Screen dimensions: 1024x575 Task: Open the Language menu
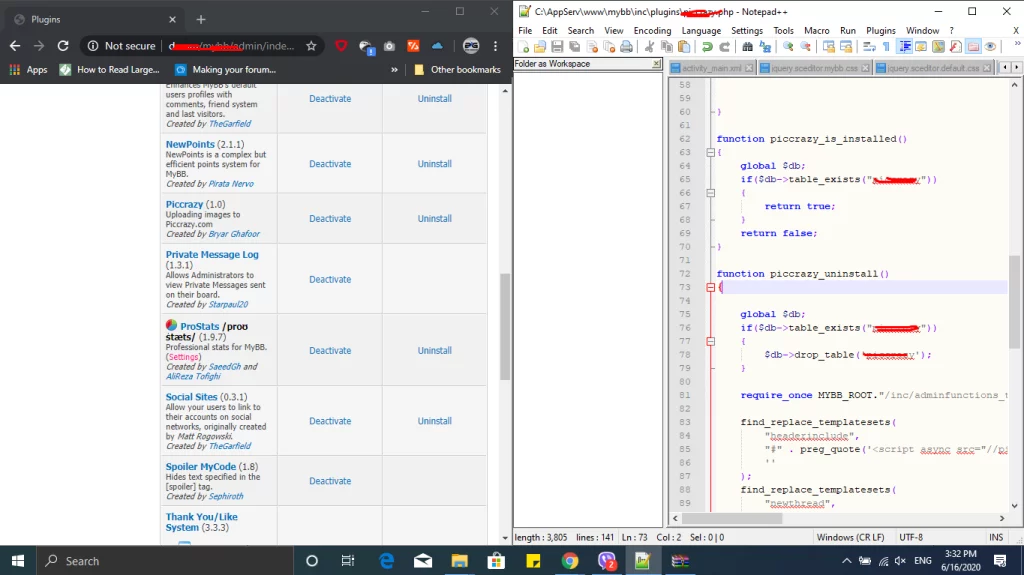[x=701, y=31]
